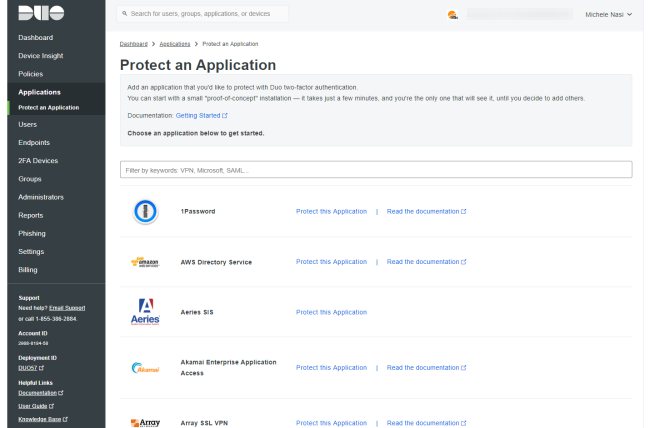The height and width of the screenshot is (428, 650).
Task: Click the AWS Directory Service name text
Action: (x=216, y=262)
